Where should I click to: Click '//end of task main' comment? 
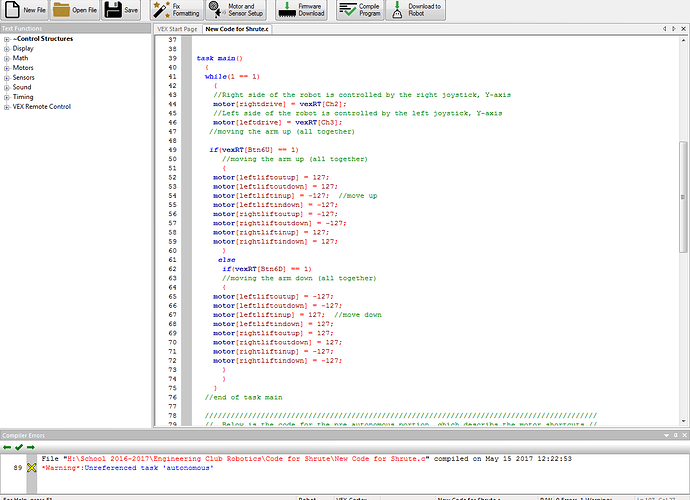[x=243, y=397]
